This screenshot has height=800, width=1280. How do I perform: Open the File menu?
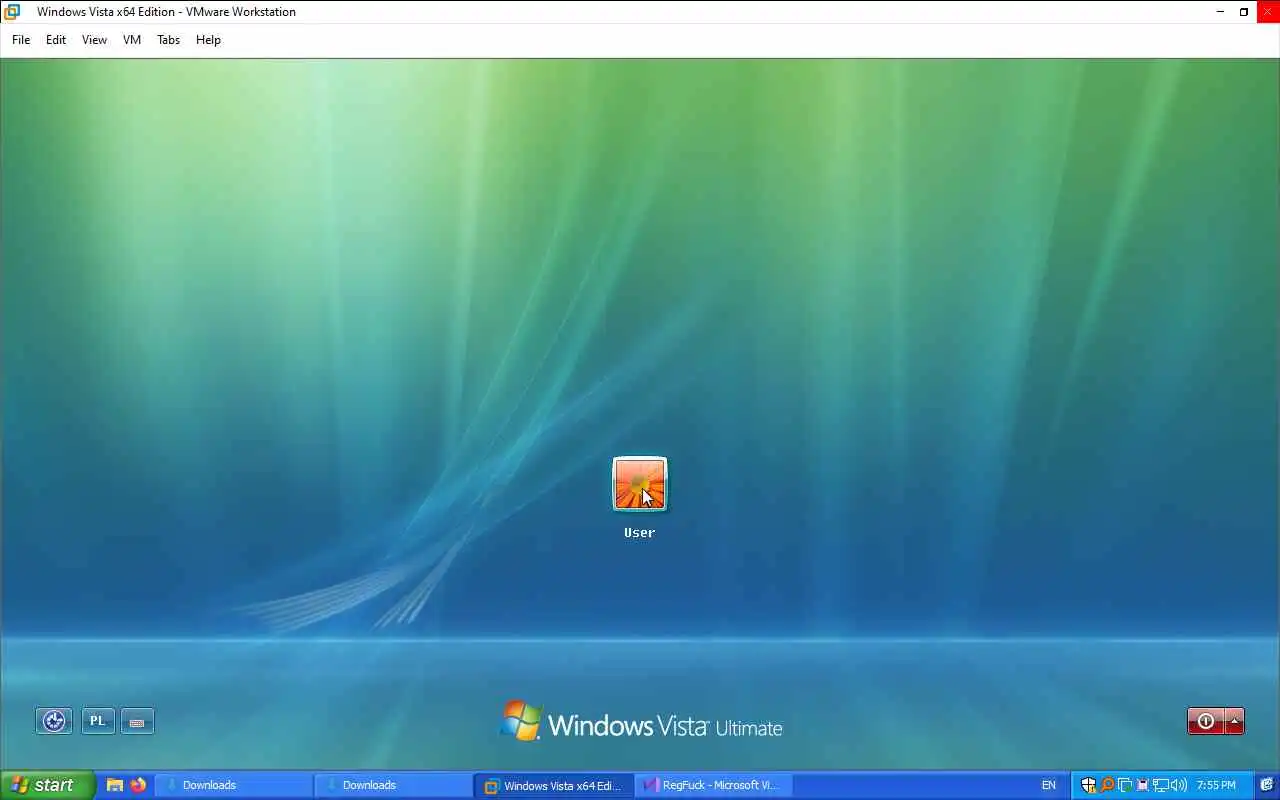[x=21, y=40]
